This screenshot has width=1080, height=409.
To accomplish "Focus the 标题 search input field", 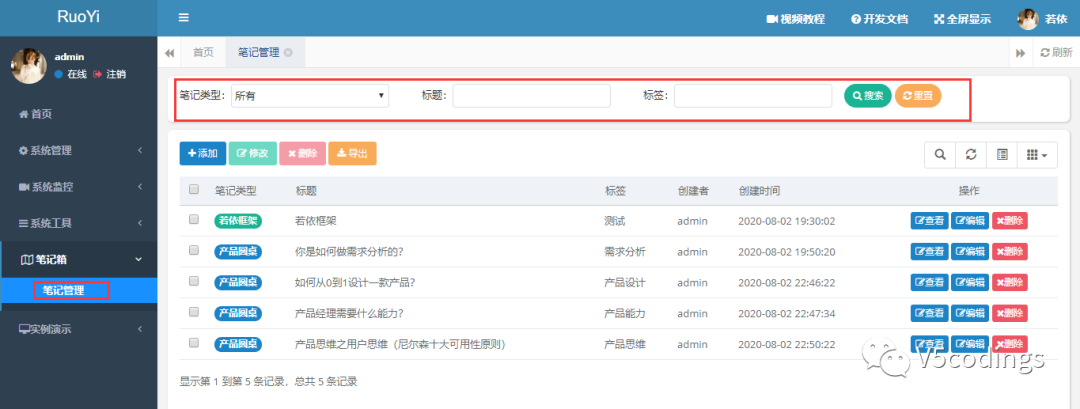I will click(x=531, y=96).
